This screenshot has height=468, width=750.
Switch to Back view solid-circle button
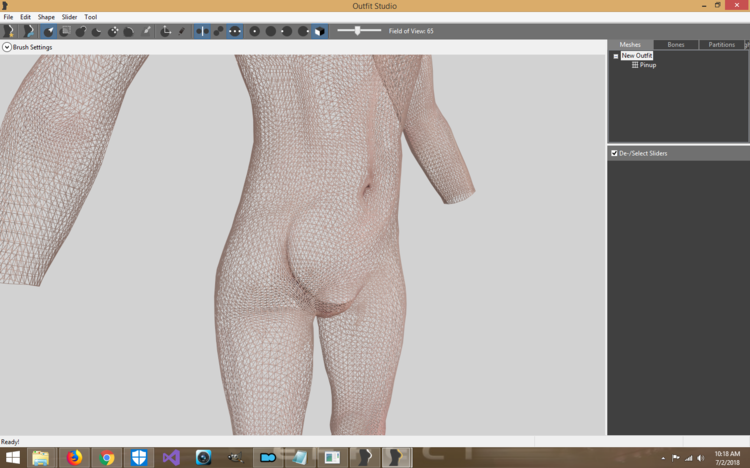271,31
